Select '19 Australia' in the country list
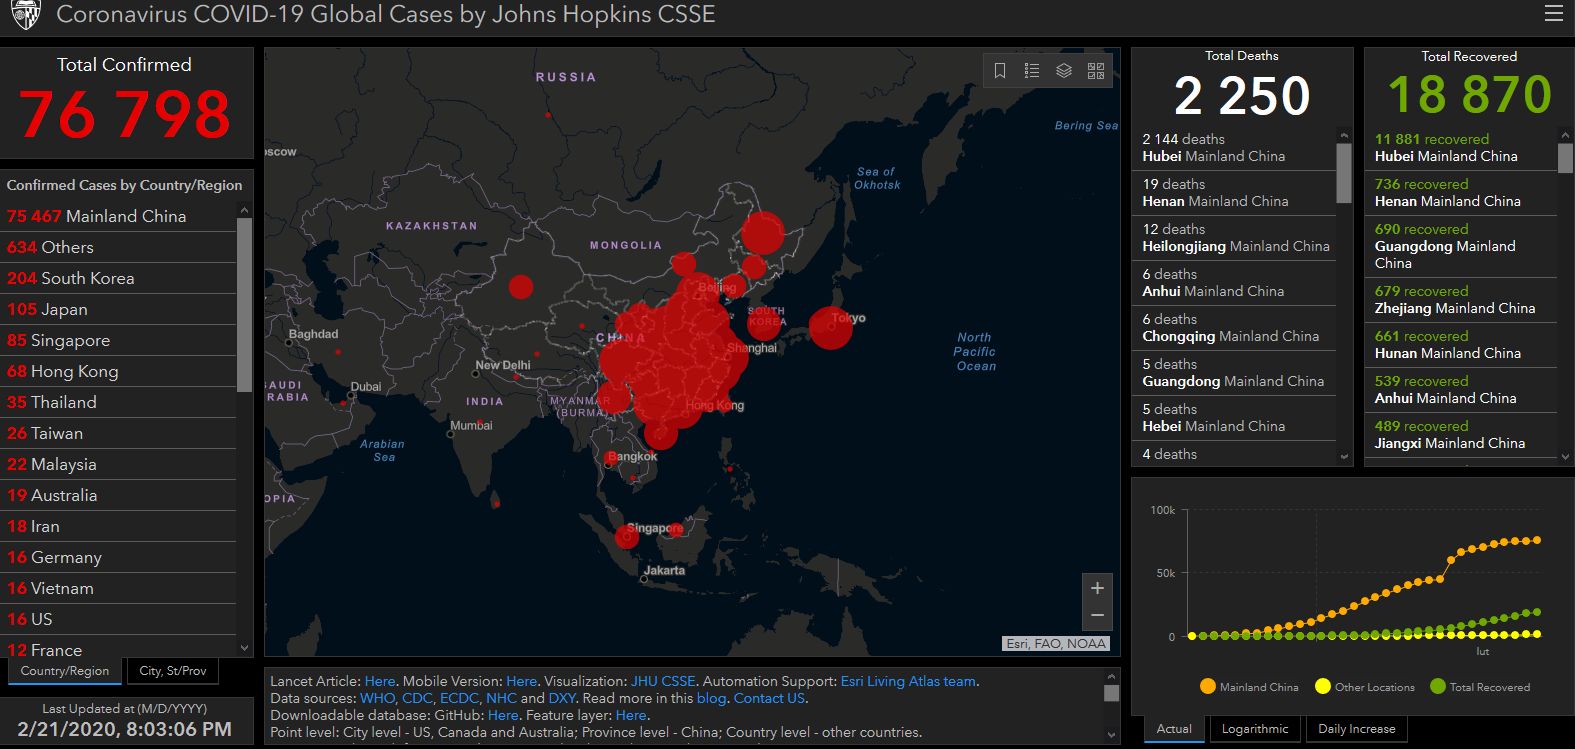1575x749 pixels. click(x=120, y=495)
